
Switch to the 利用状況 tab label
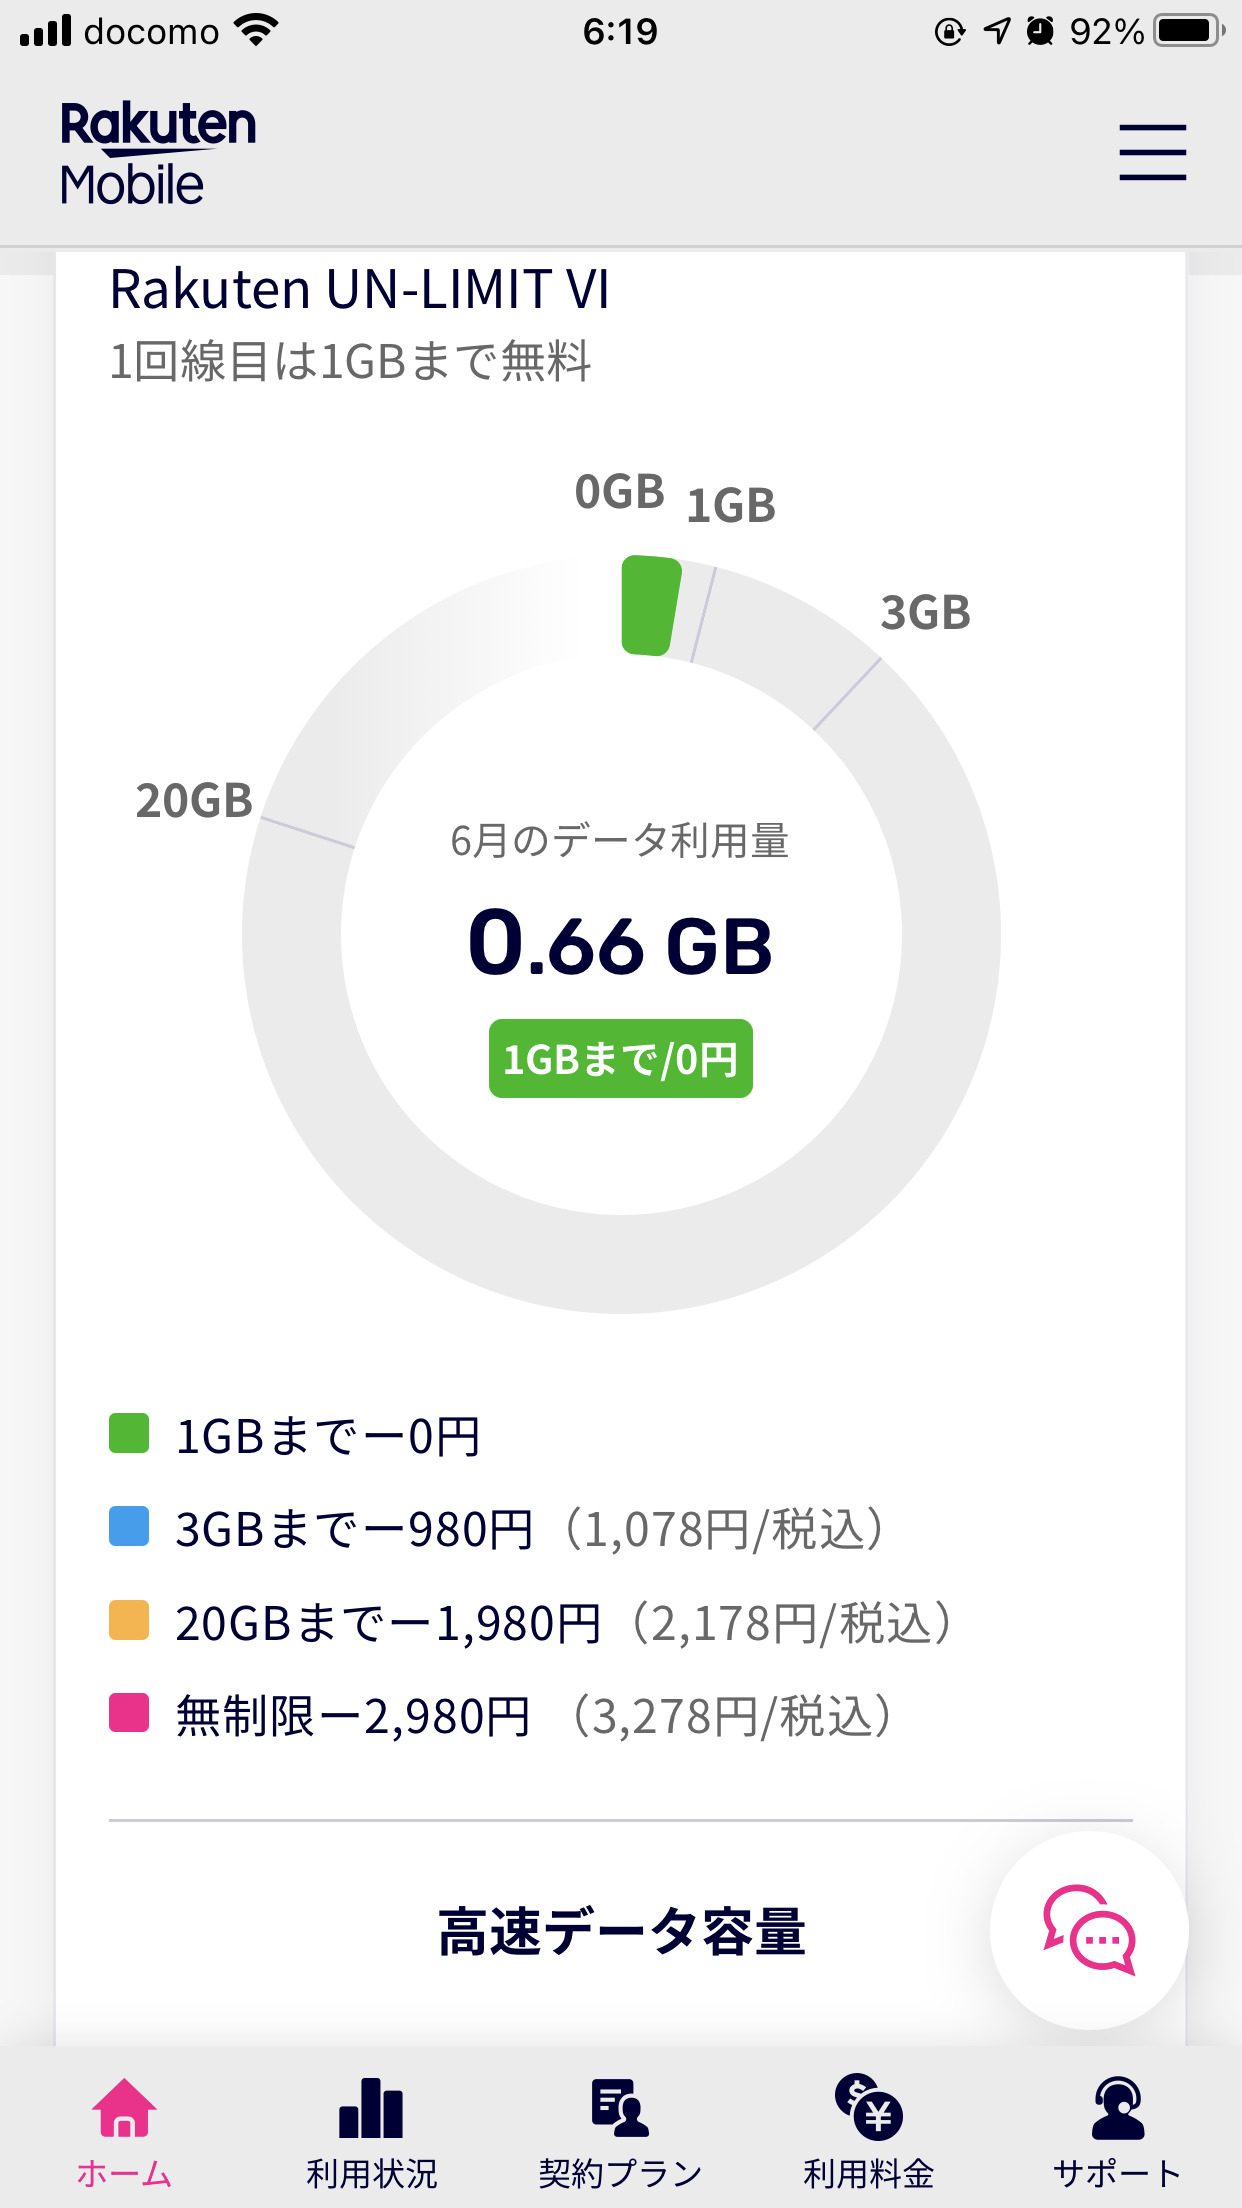[371, 2173]
